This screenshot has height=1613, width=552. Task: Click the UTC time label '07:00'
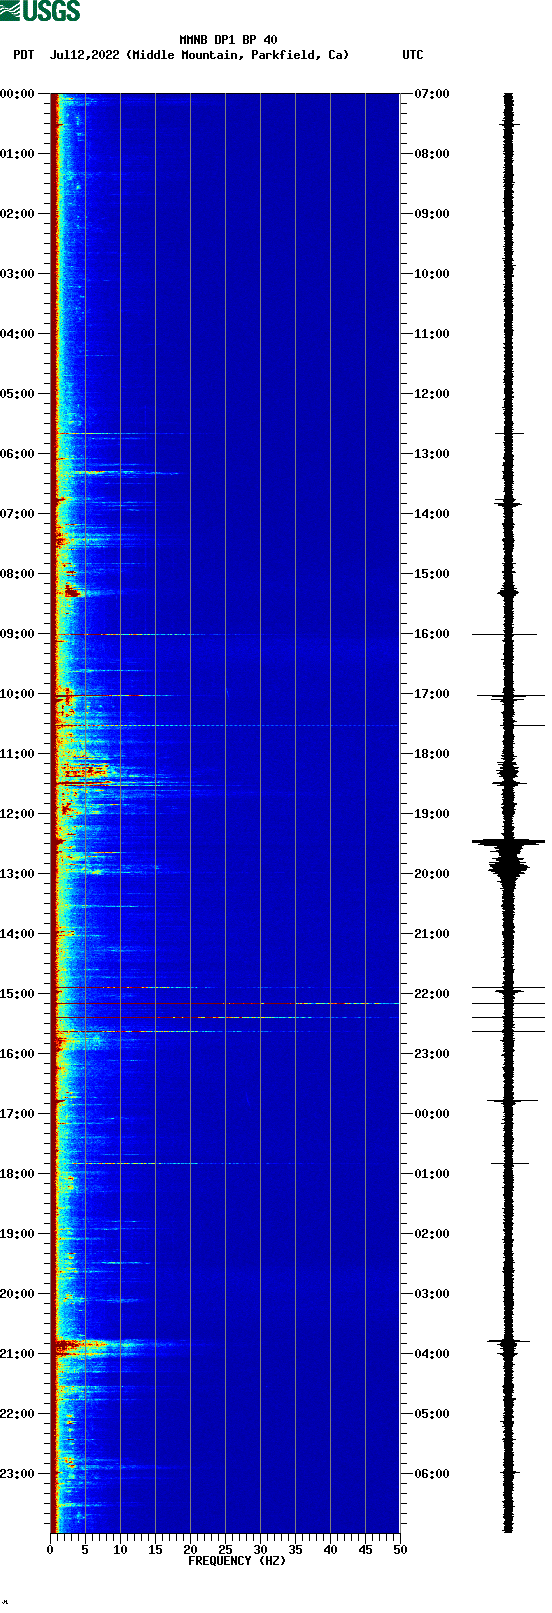coord(432,94)
